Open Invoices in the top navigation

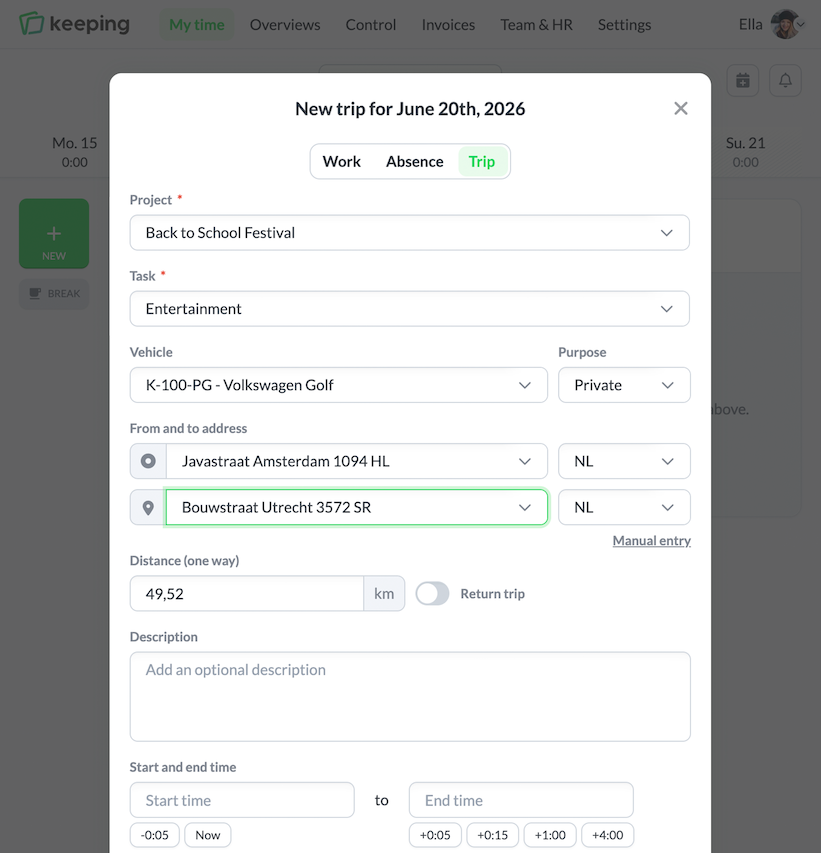click(x=448, y=24)
